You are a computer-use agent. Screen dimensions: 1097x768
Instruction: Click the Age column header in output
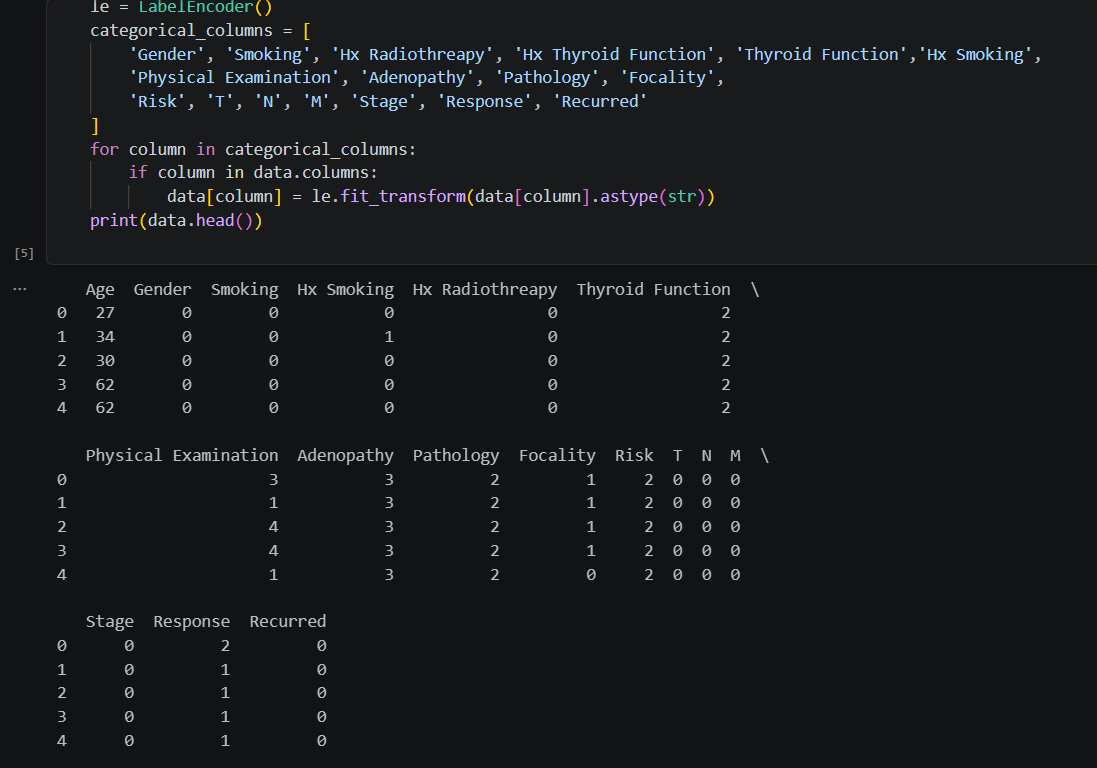click(100, 290)
